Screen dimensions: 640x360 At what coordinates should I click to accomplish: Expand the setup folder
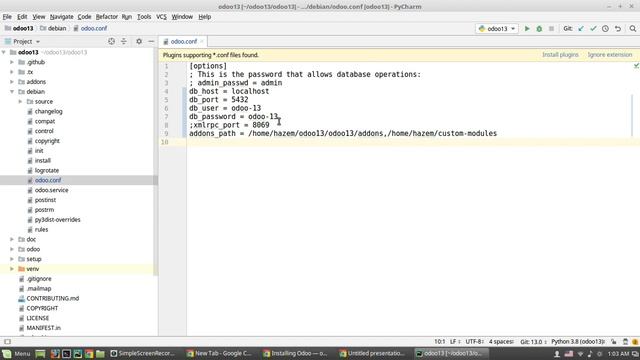pyautogui.click(x=12, y=259)
